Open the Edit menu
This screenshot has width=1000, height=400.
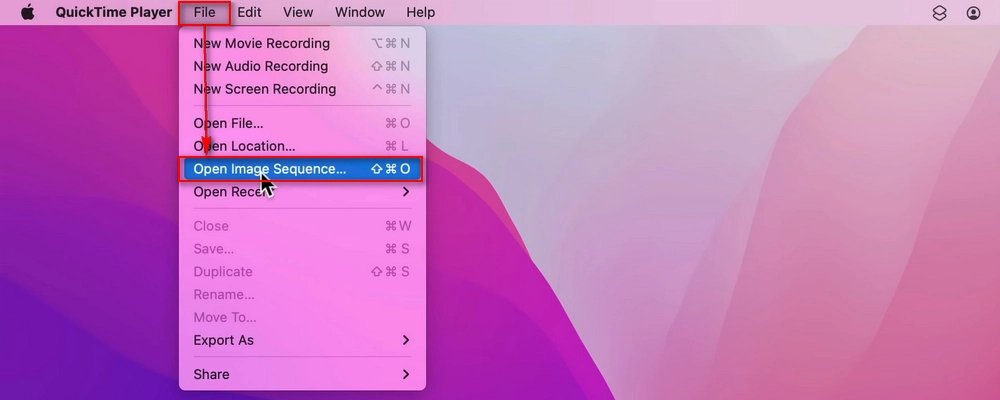click(x=249, y=12)
